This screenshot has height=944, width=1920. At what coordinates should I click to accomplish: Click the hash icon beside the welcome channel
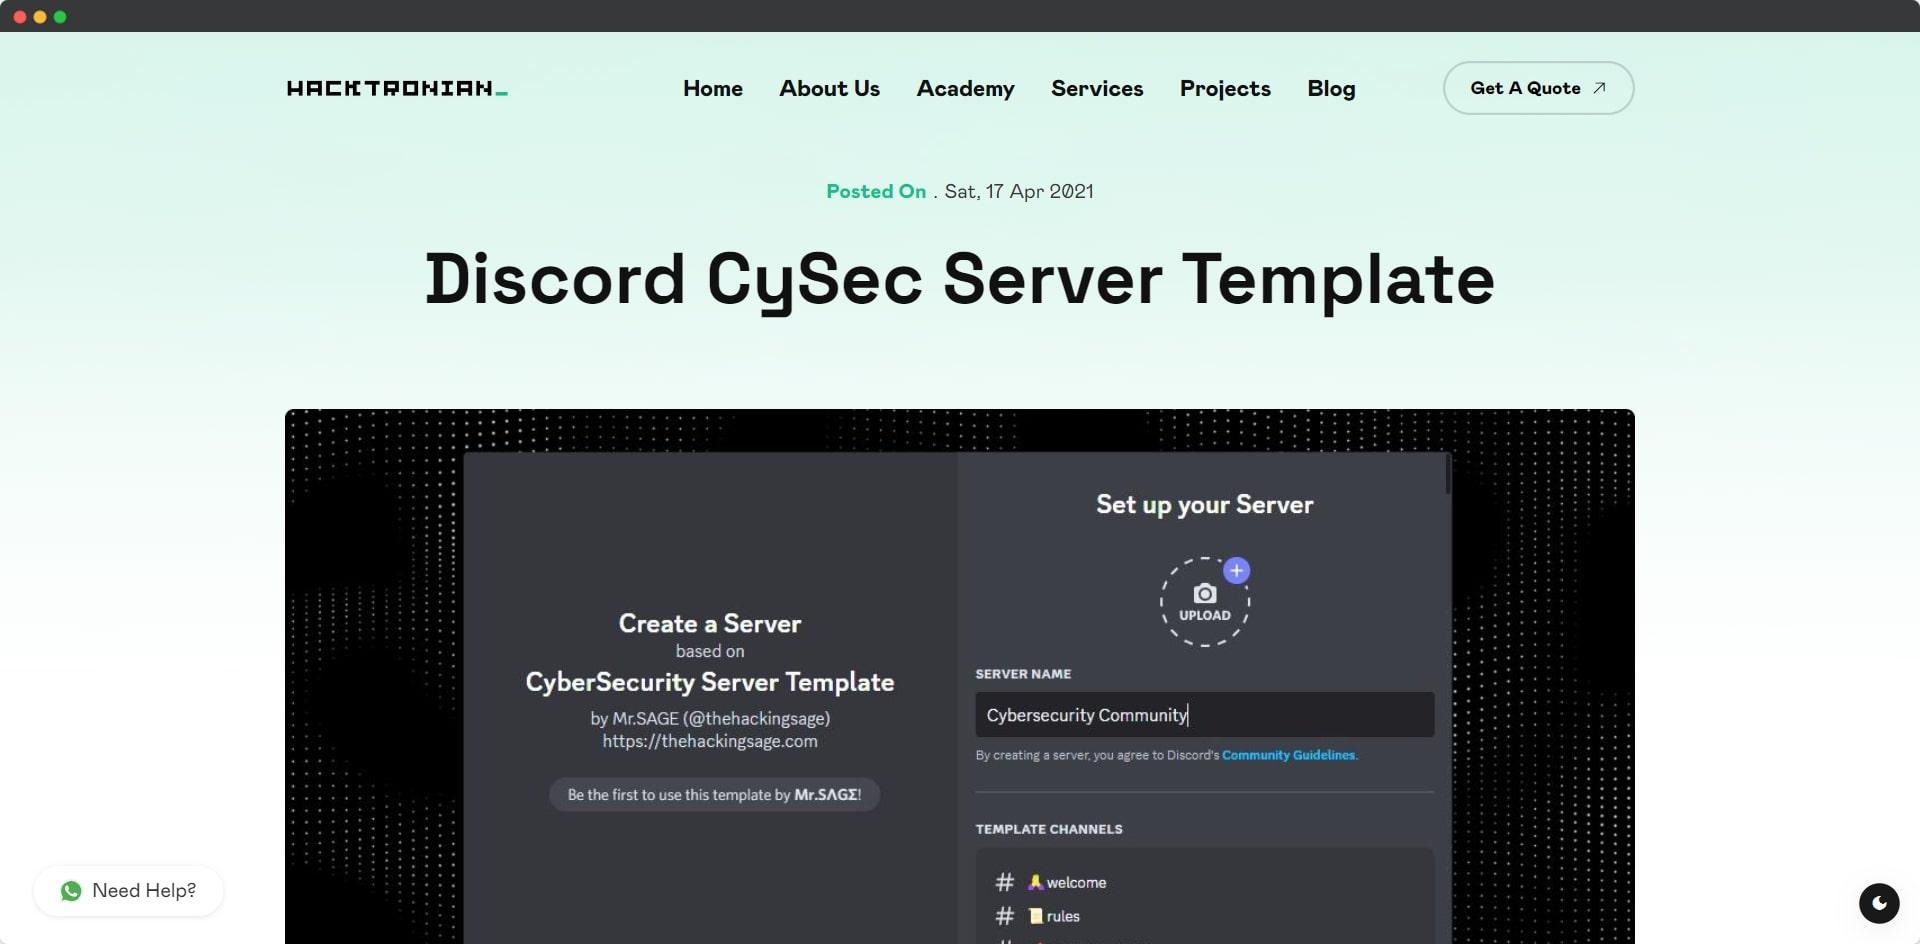tap(1004, 882)
